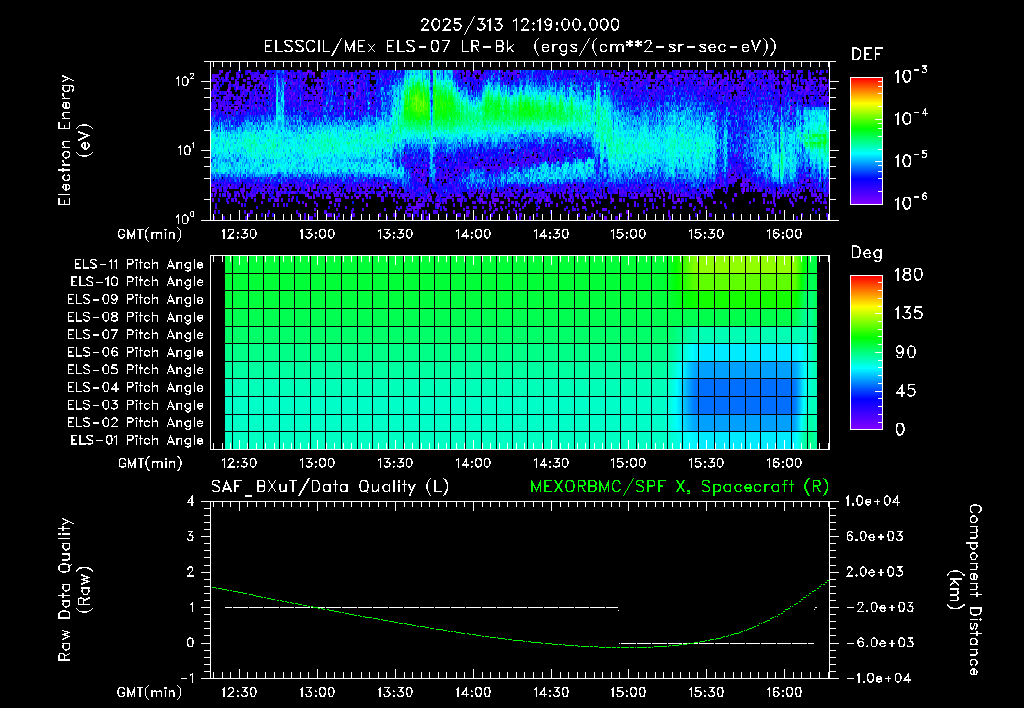Screen dimensions: 1024x708
Task: Select the Component Distance (km) axis label
Action: tap(965, 590)
